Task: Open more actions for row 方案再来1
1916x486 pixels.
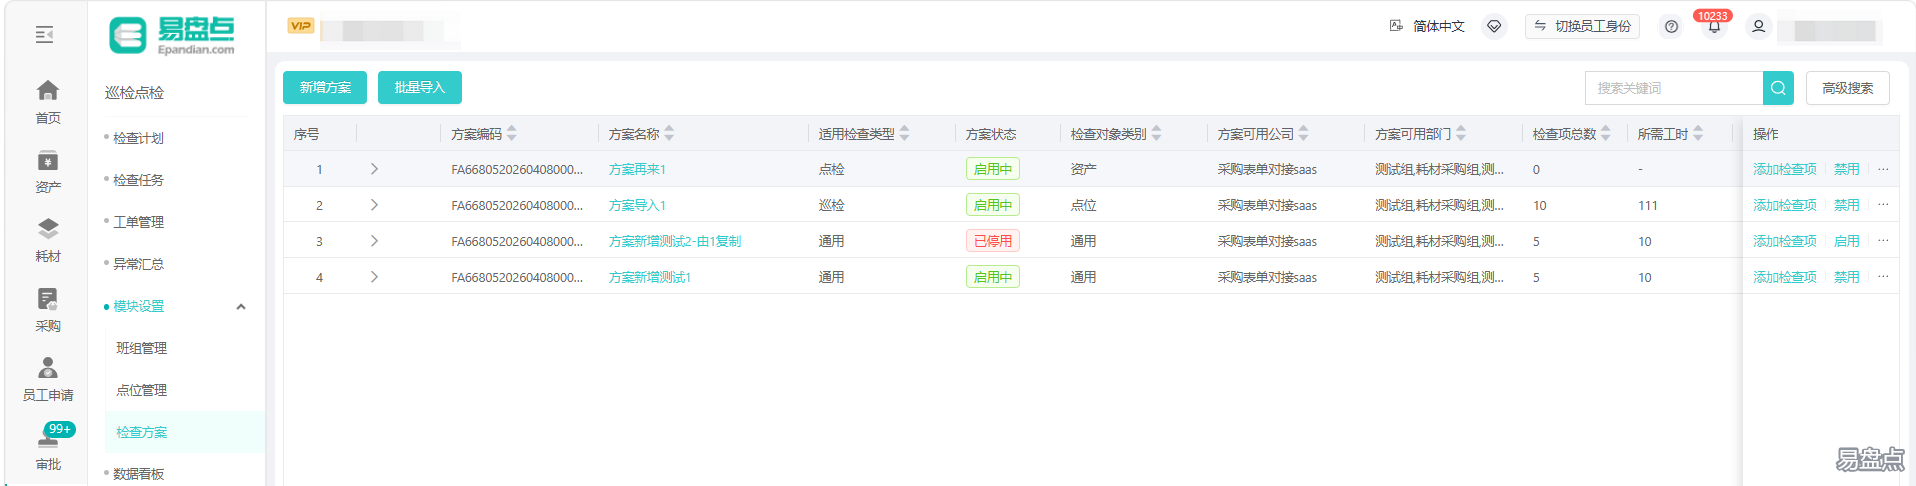Action: [1883, 169]
